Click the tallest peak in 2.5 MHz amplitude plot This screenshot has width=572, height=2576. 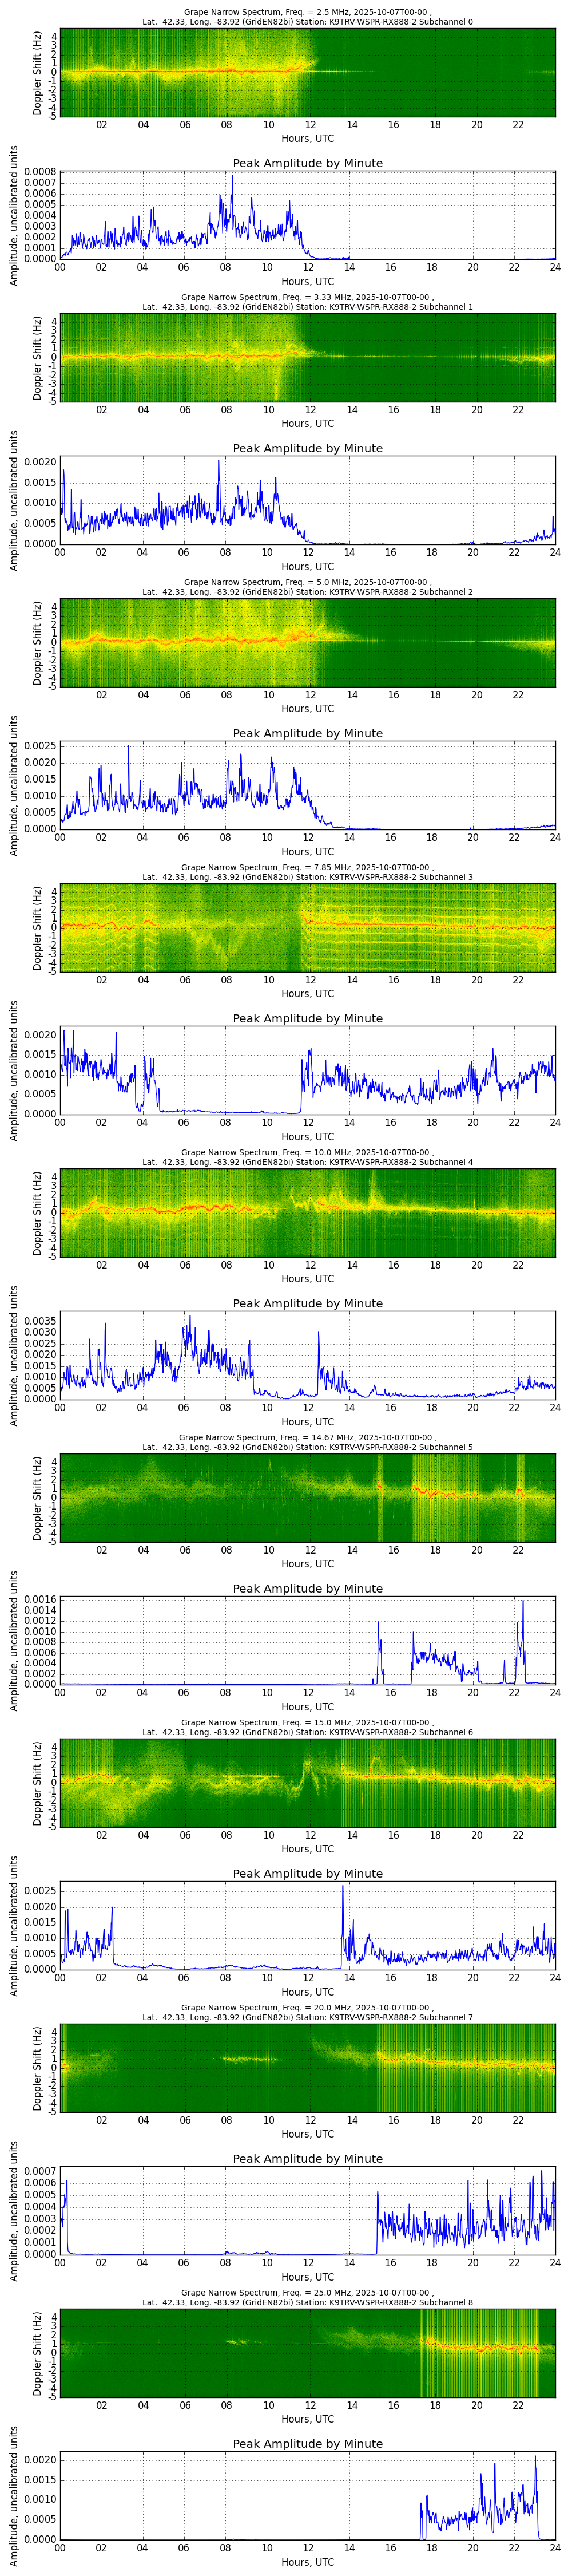(232, 177)
